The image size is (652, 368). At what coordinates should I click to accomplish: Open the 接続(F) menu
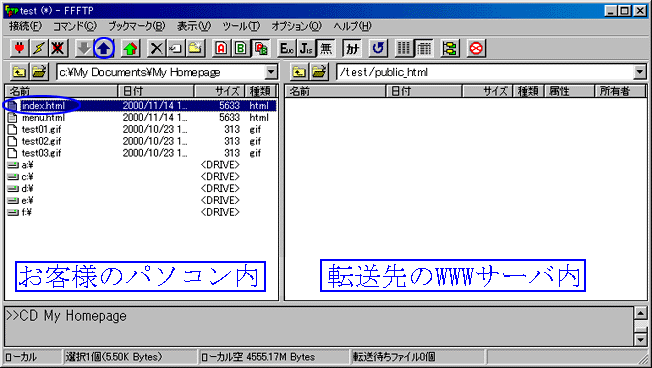[25, 26]
